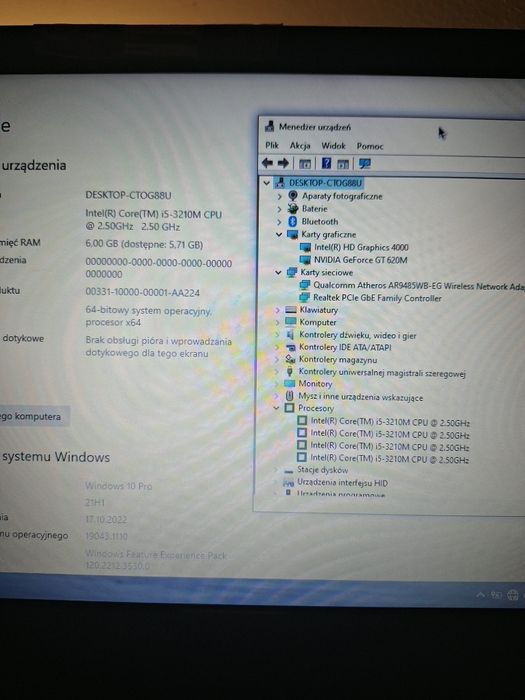
Task: Select Kontrolery uniwersalnej magistrali szeregowej label
Action: tap(382, 372)
